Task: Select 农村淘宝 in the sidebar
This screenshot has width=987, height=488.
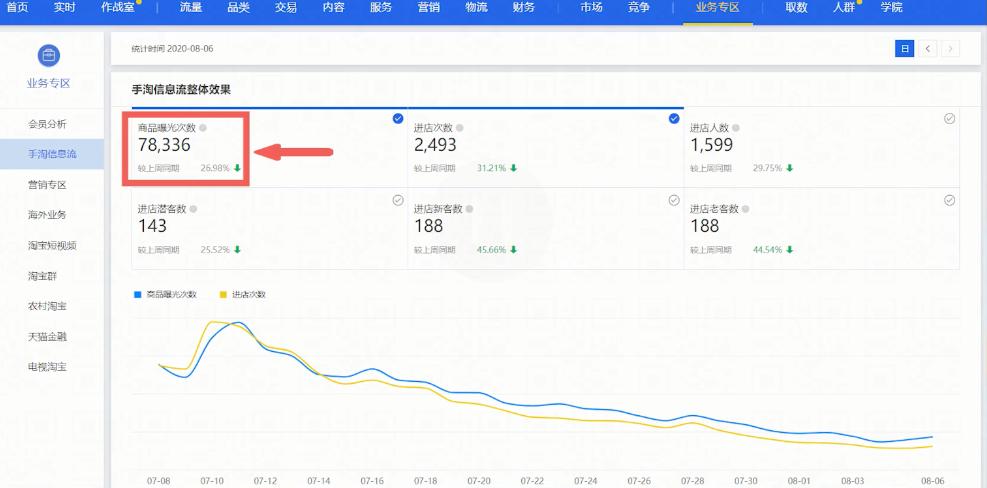Action: click(x=47, y=307)
